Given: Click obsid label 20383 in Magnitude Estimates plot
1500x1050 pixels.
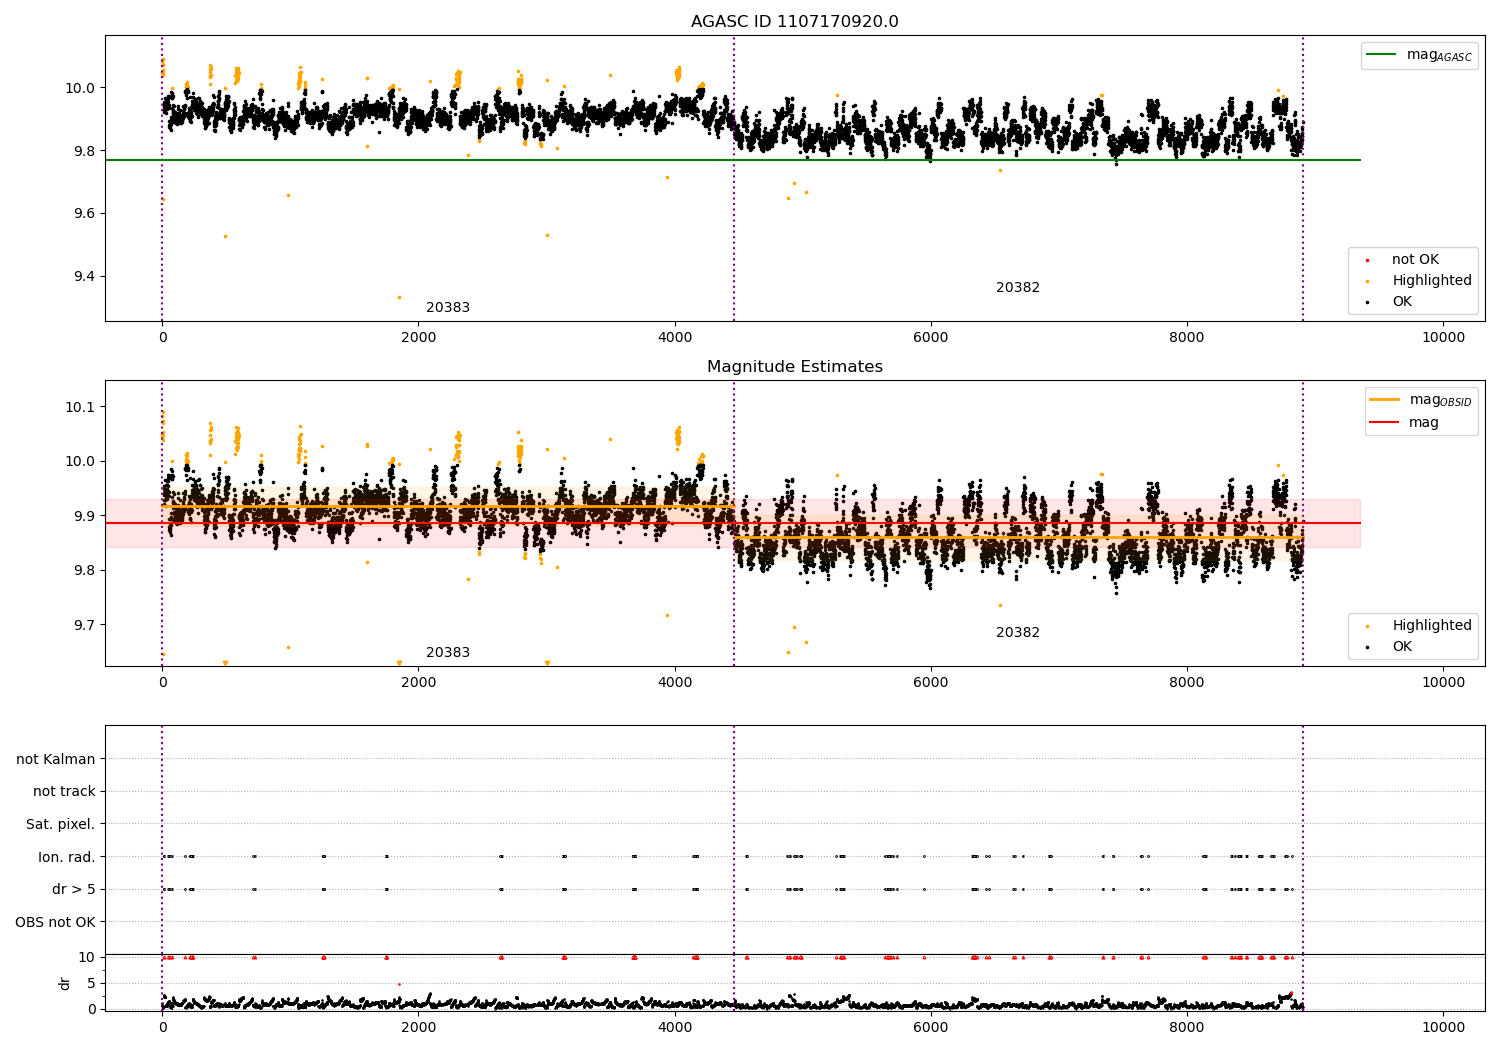Looking at the screenshot, I should click(x=448, y=653).
